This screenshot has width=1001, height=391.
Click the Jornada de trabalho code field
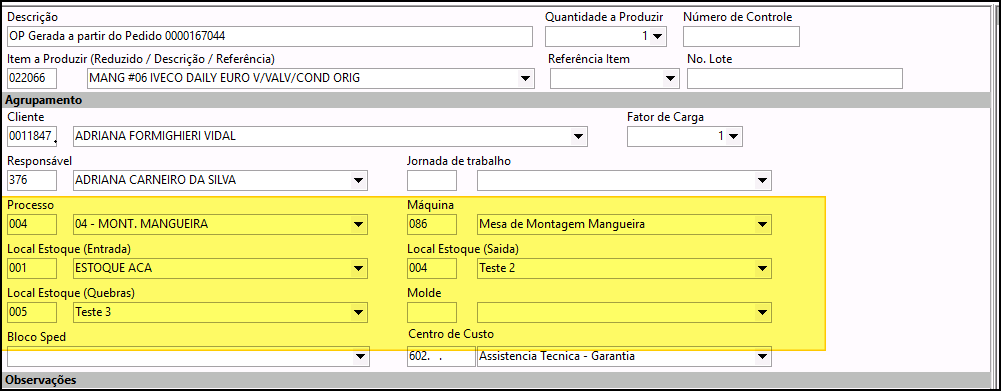tap(432, 180)
